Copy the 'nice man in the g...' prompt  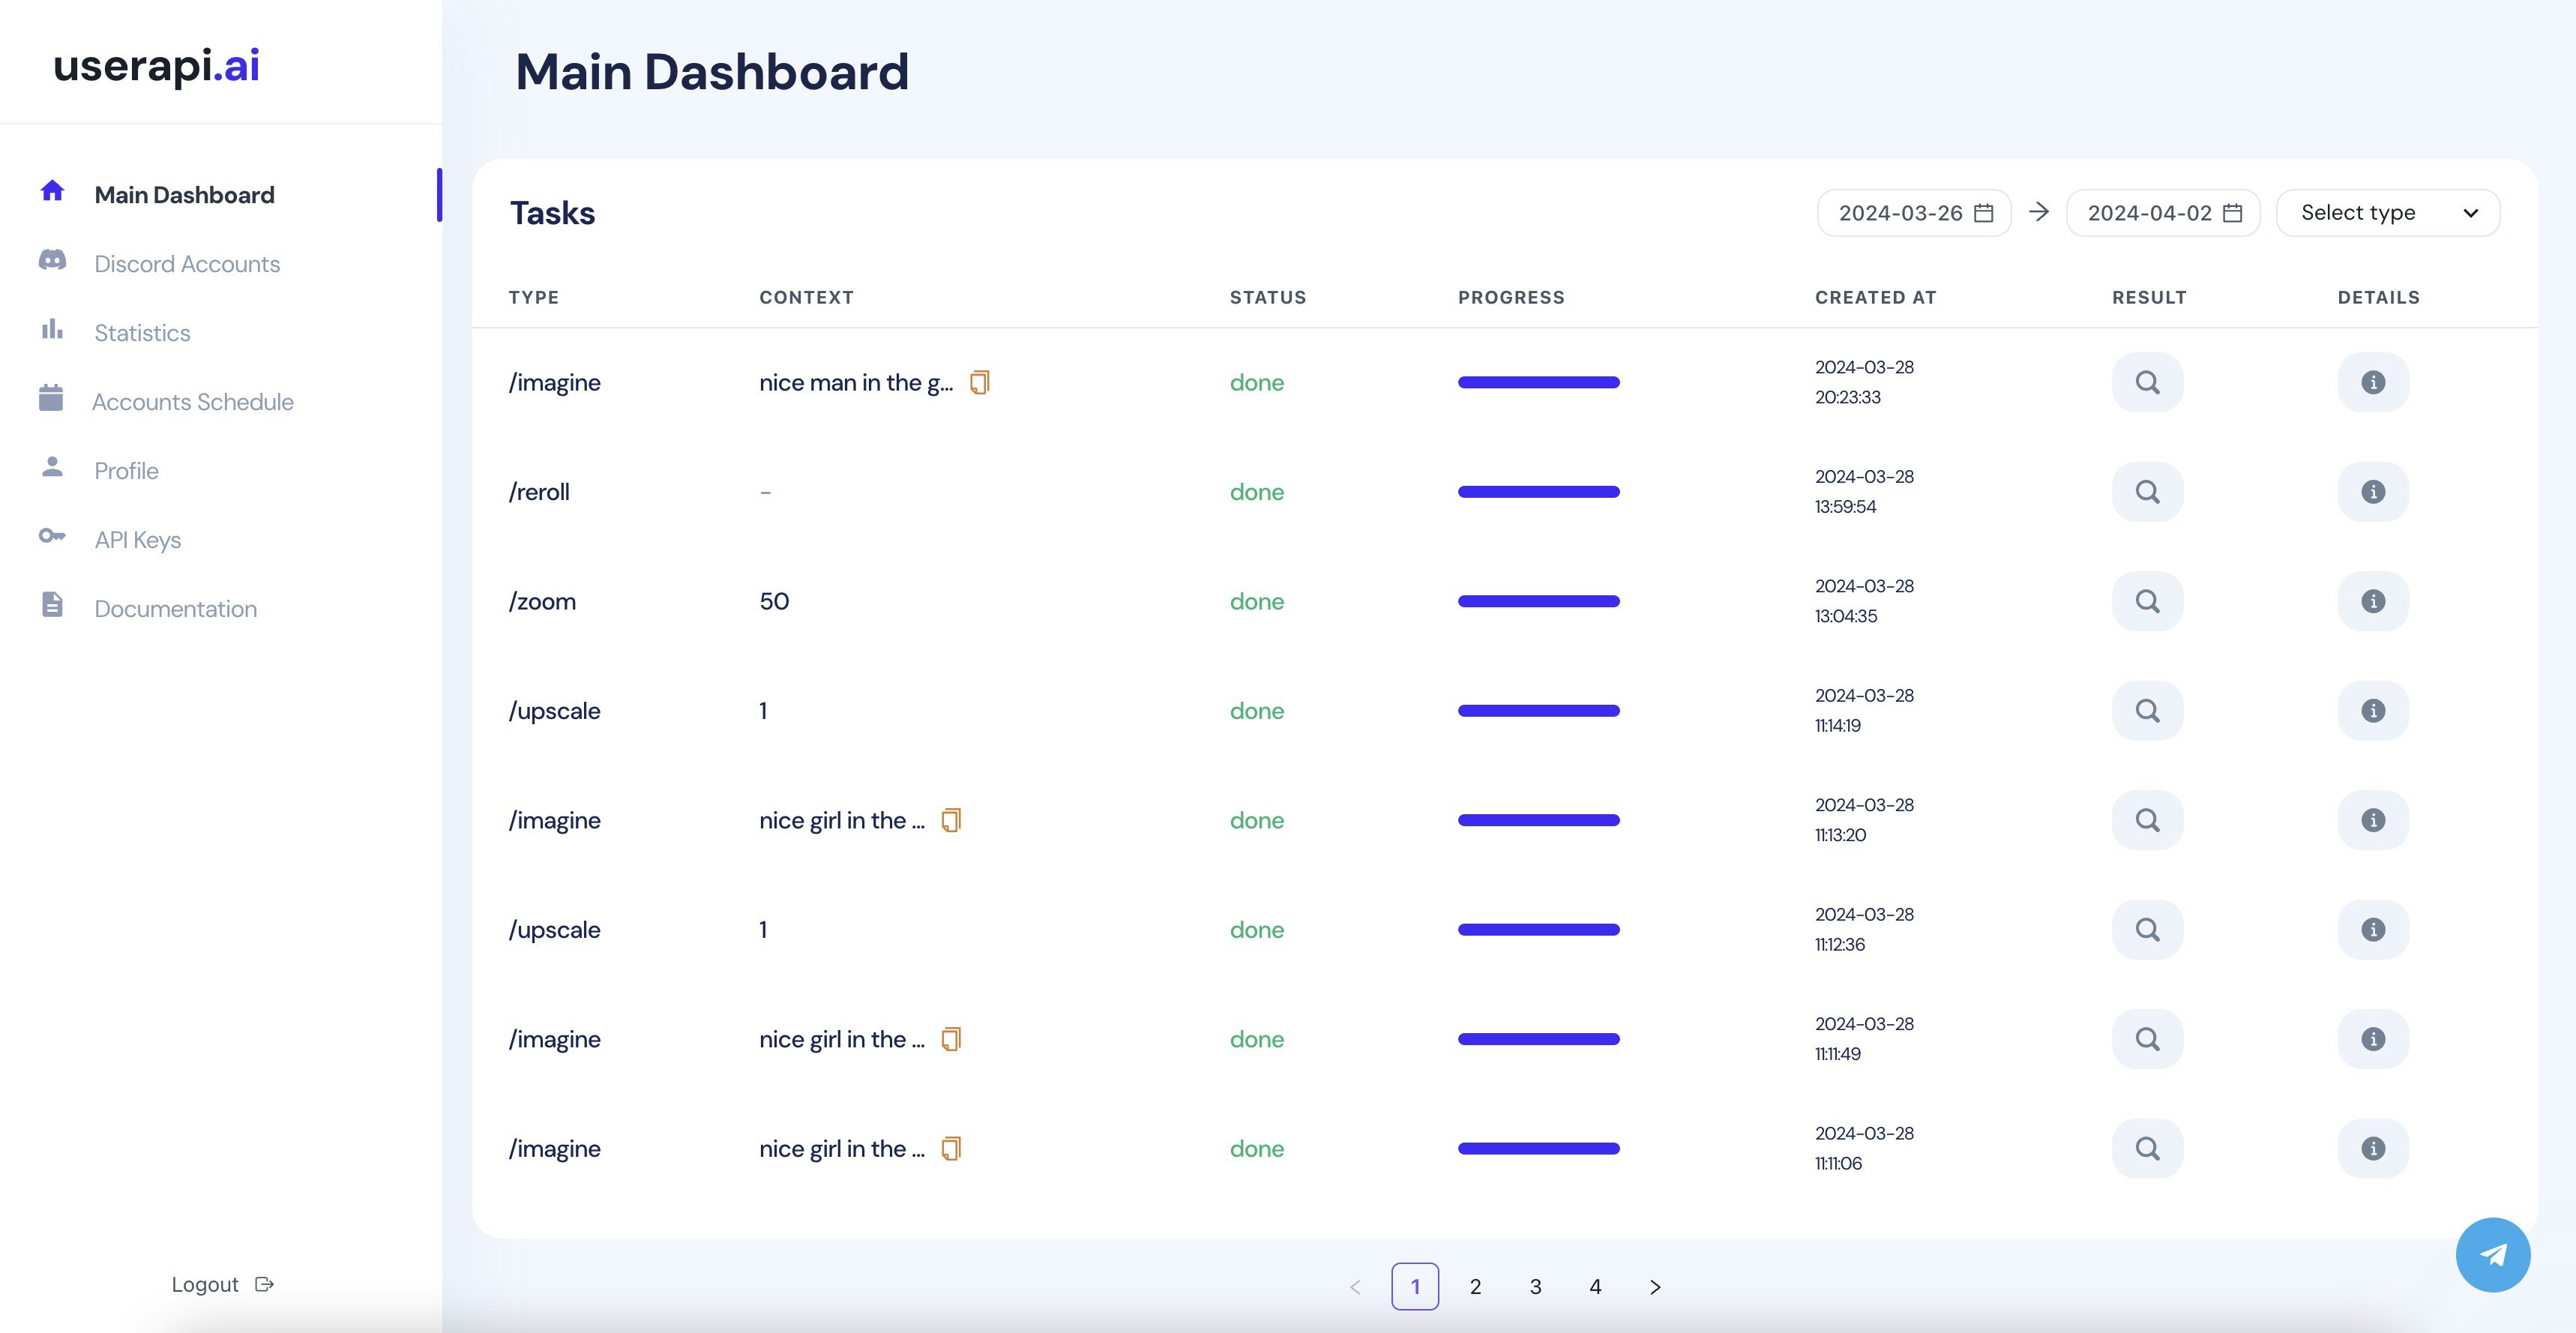pyautogui.click(x=979, y=382)
